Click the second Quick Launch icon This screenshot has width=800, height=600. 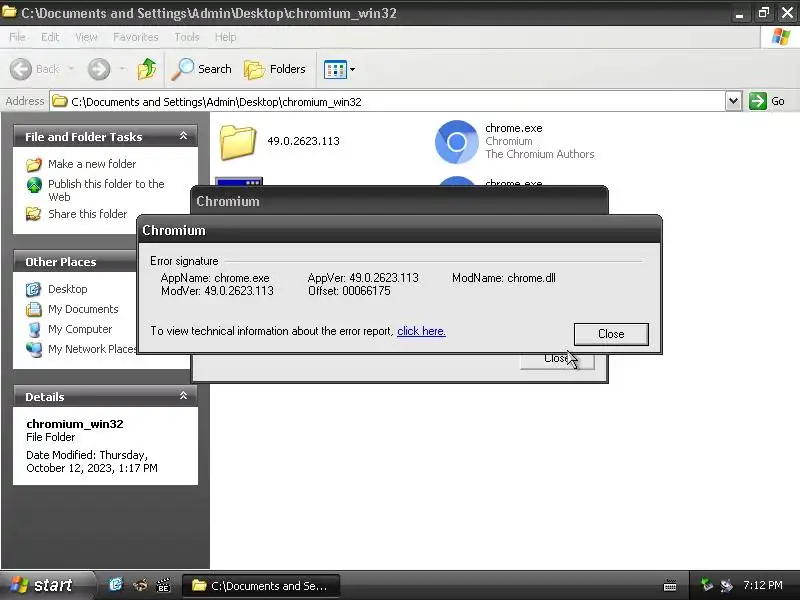point(140,585)
